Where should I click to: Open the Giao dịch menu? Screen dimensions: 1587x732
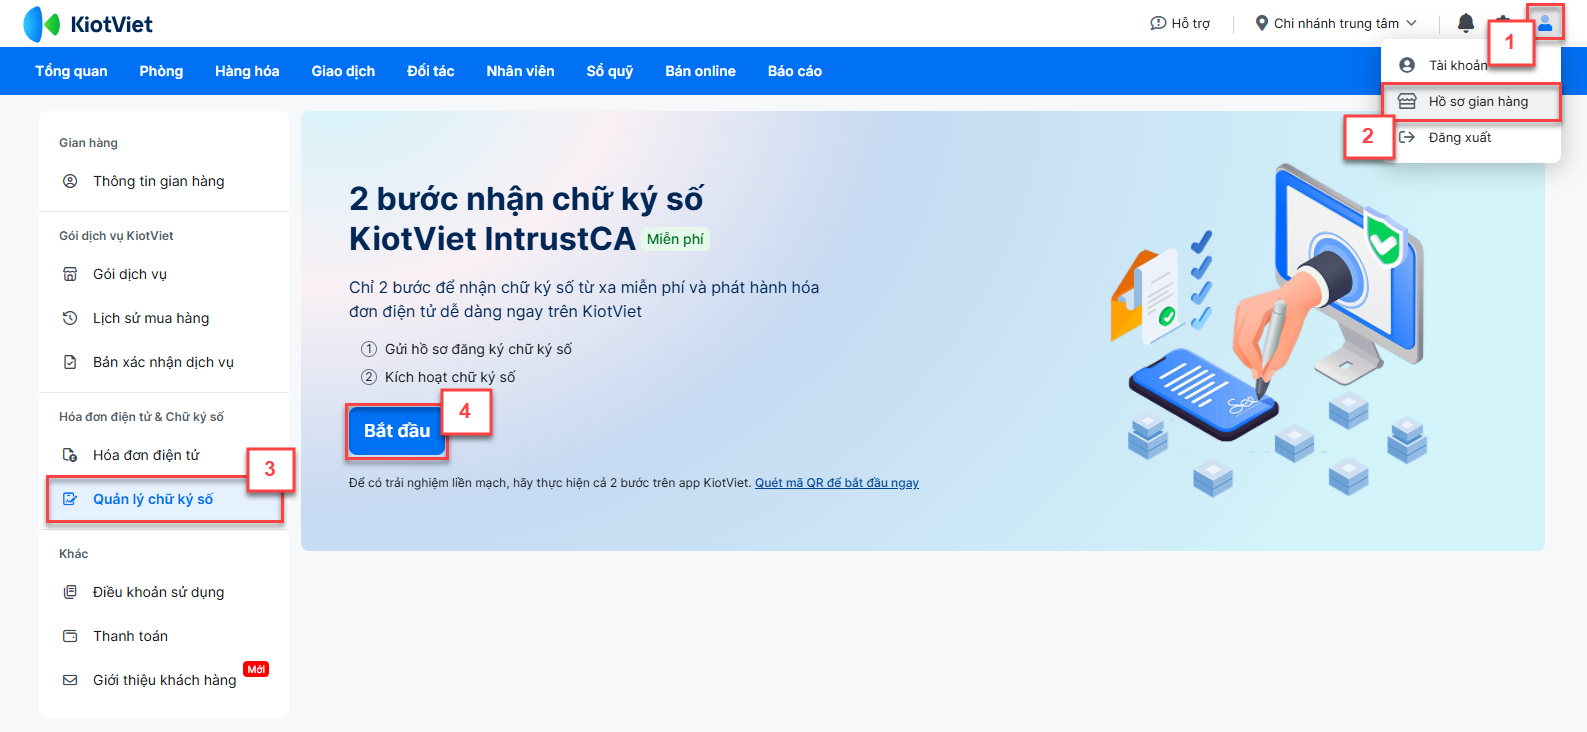pyautogui.click(x=343, y=71)
